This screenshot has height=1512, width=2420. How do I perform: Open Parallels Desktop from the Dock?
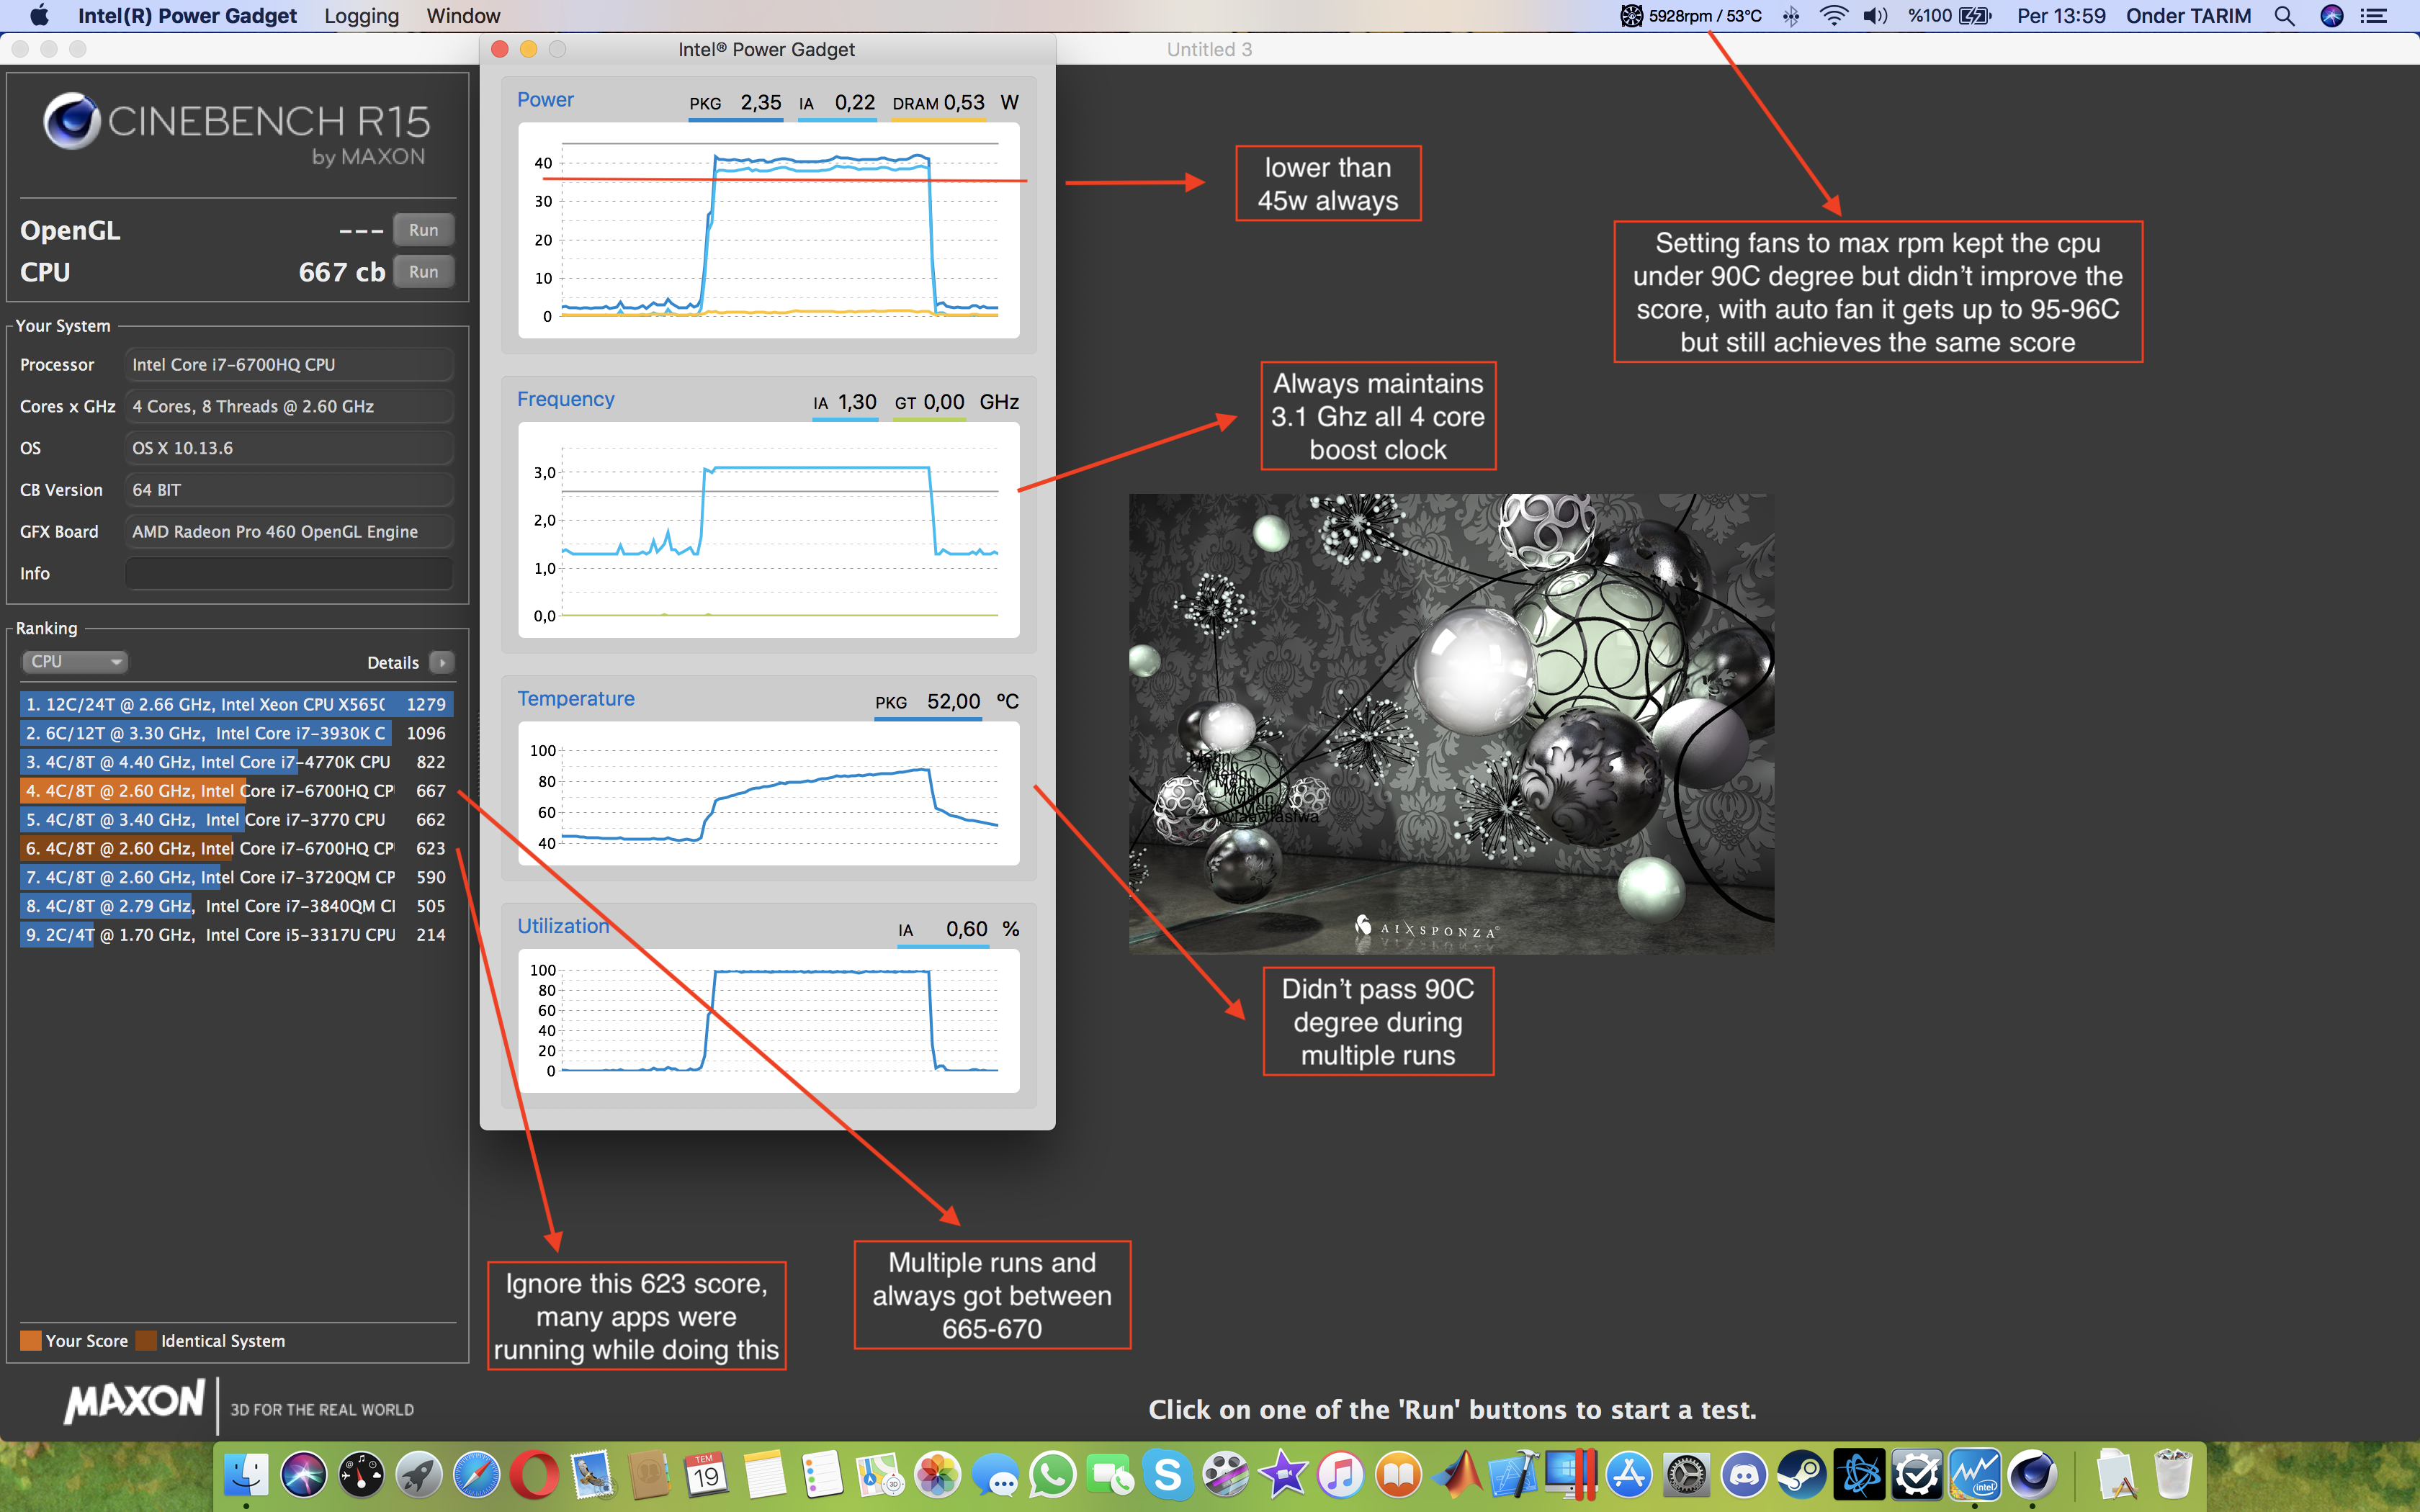point(1572,1475)
